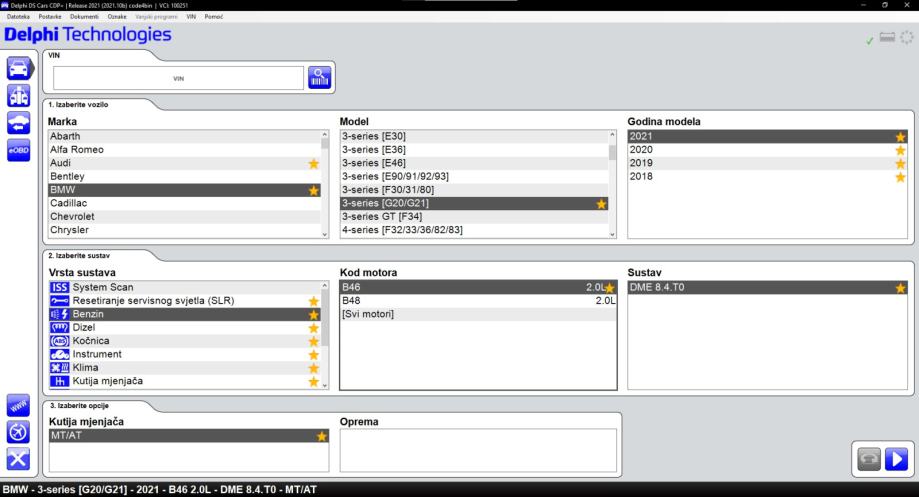919x497 pixels.
Task: Open the vehicle selection car icon in sidebar
Action: 19,69
